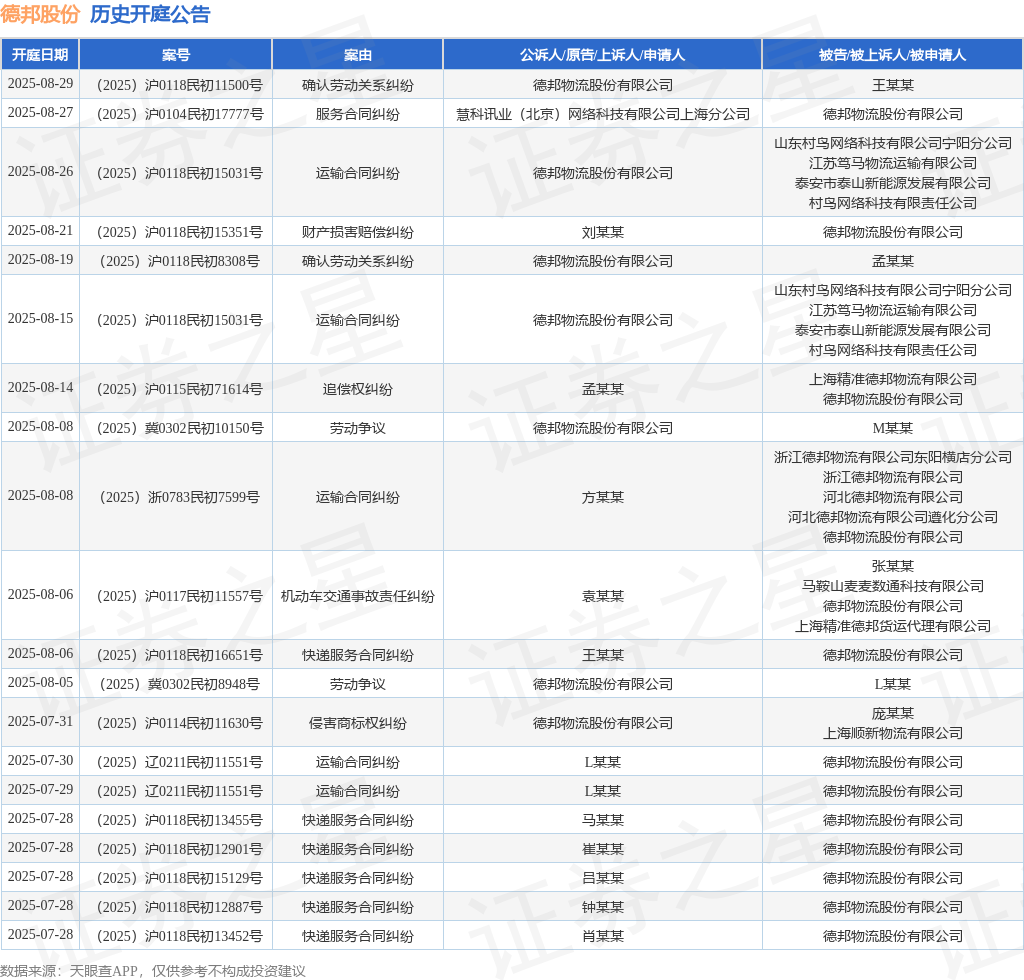Click the date 2025-08-21
This screenshot has width=1024, height=980.
(40, 230)
